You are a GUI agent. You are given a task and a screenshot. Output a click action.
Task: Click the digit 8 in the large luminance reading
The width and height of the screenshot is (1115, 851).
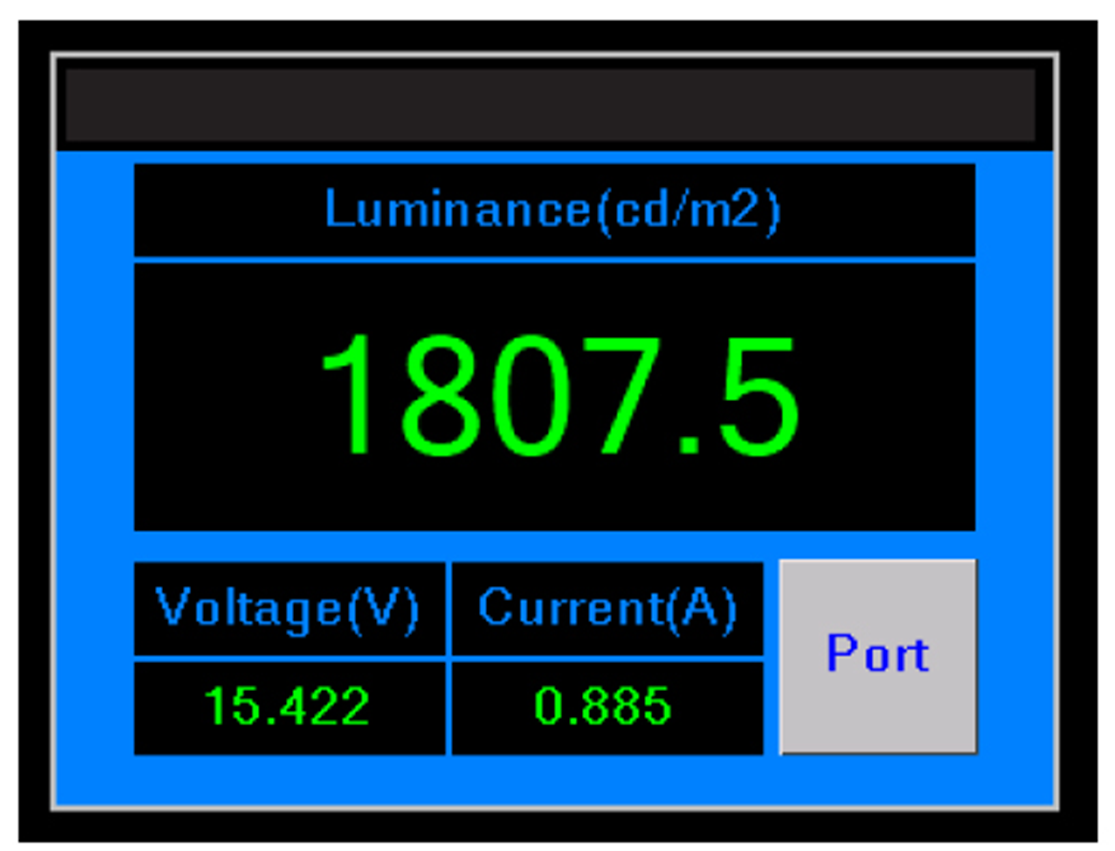(x=440, y=396)
